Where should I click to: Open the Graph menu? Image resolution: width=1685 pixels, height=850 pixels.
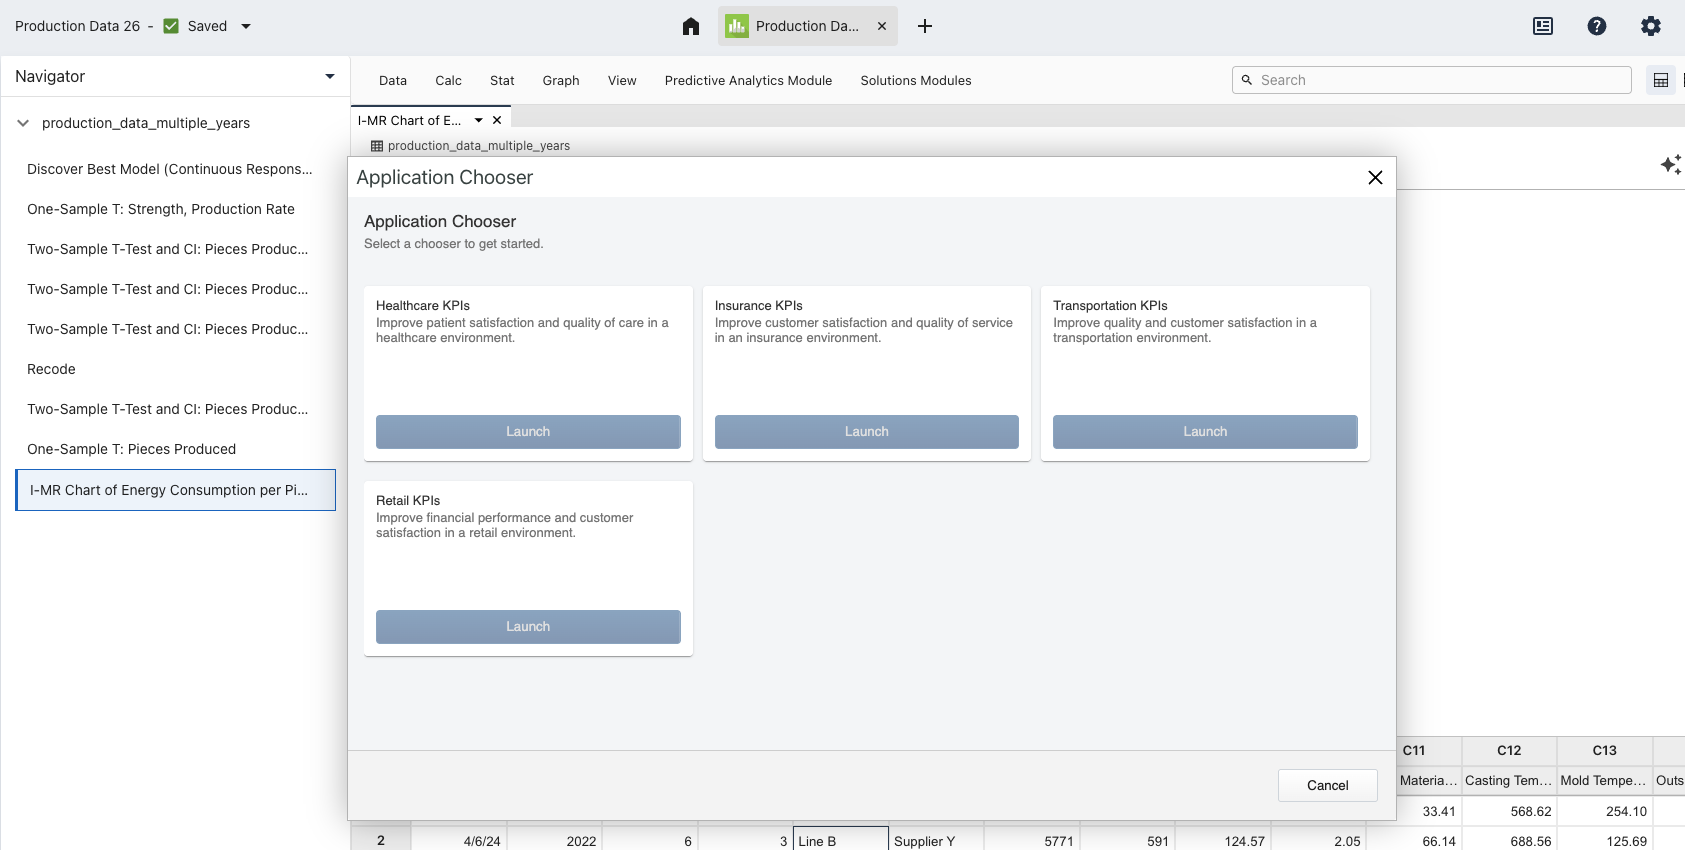coord(561,80)
